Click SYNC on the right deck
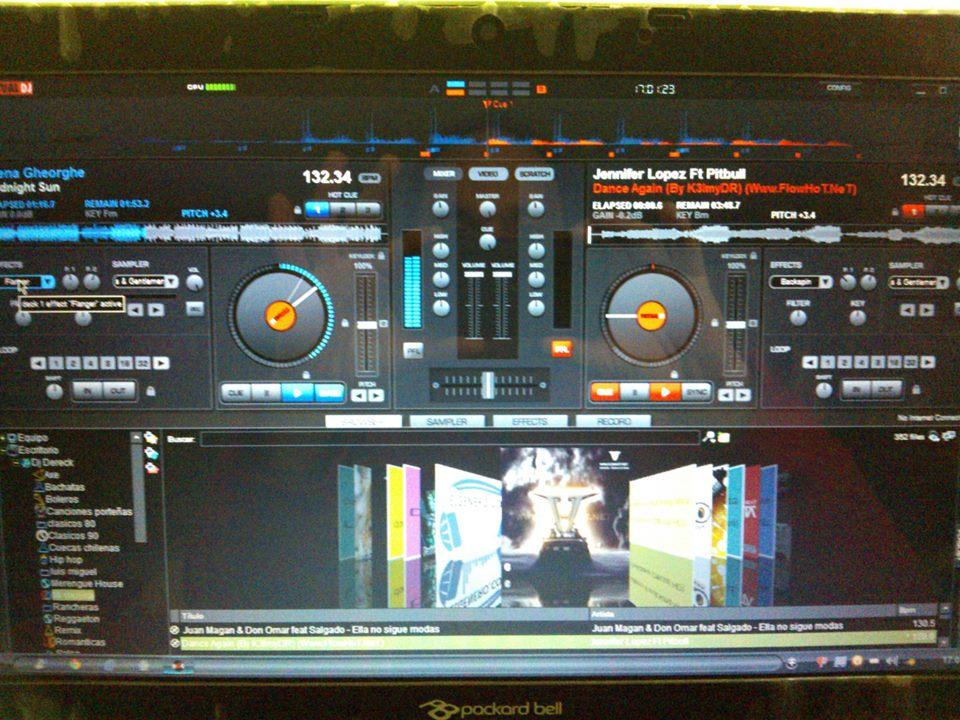Image resolution: width=960 pixels, height=720 pixels. (696, 392)
